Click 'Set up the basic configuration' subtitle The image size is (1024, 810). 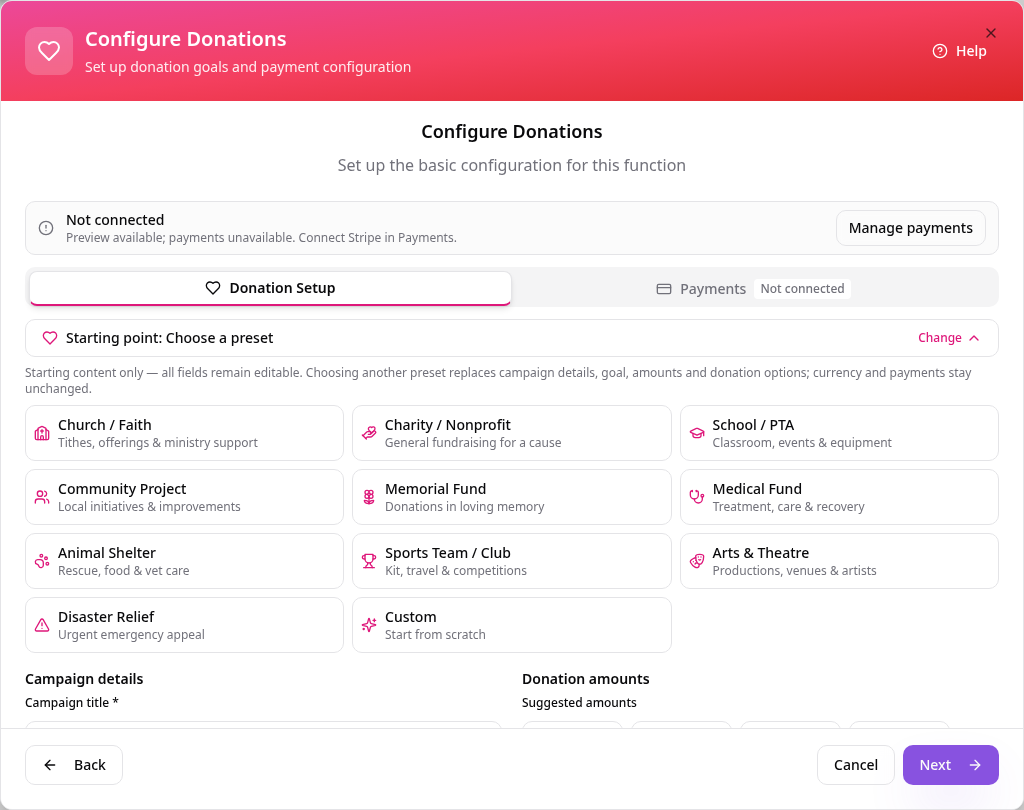point(511,165)
